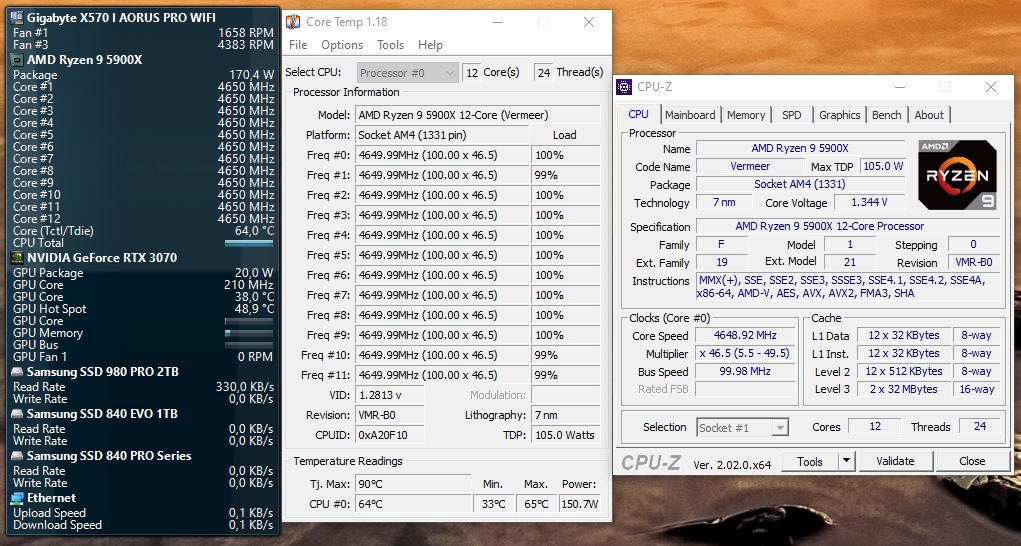The image size is (1021, 546).
Task: Switch to the Mainboard tab in CPU-Z
Action: click(690, 115)
